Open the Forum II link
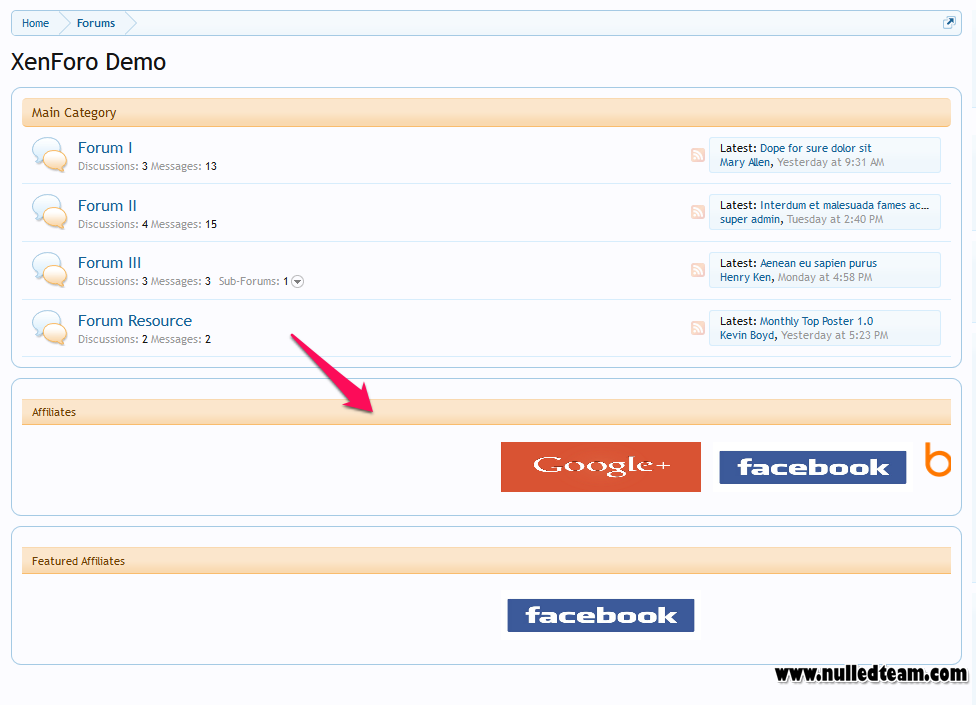Viewport: 976px width, 705px height. coord(107,205)
